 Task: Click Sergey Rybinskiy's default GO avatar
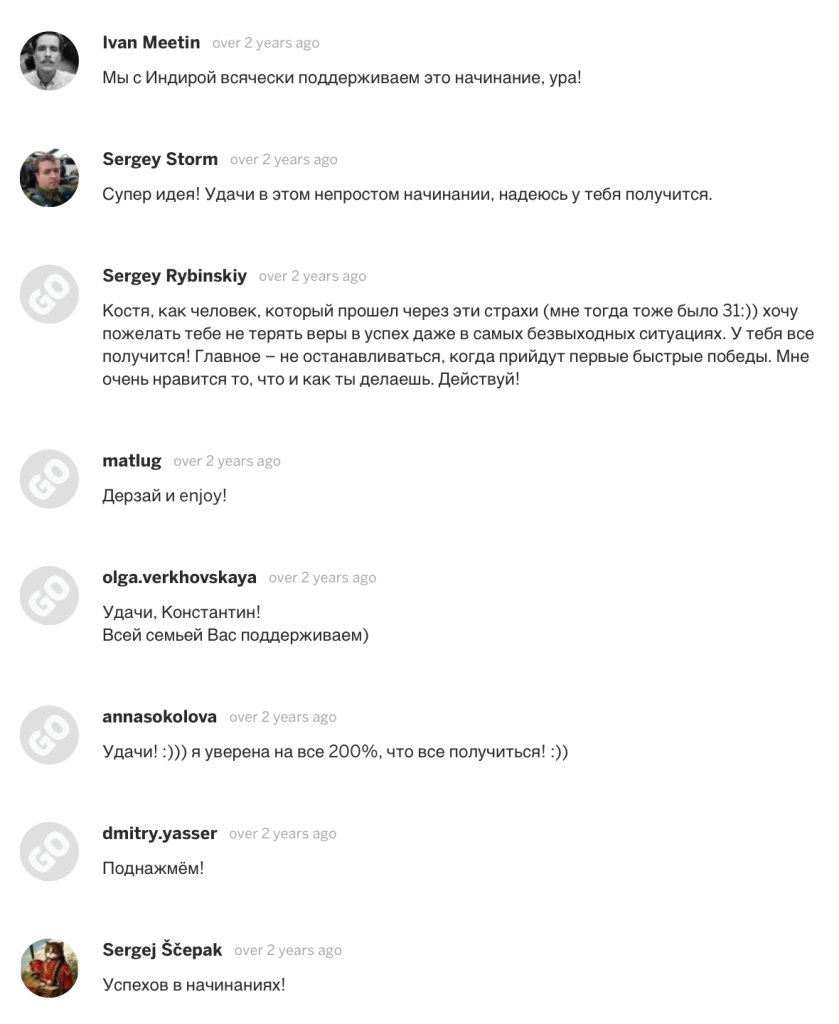[x=49, y=294]
